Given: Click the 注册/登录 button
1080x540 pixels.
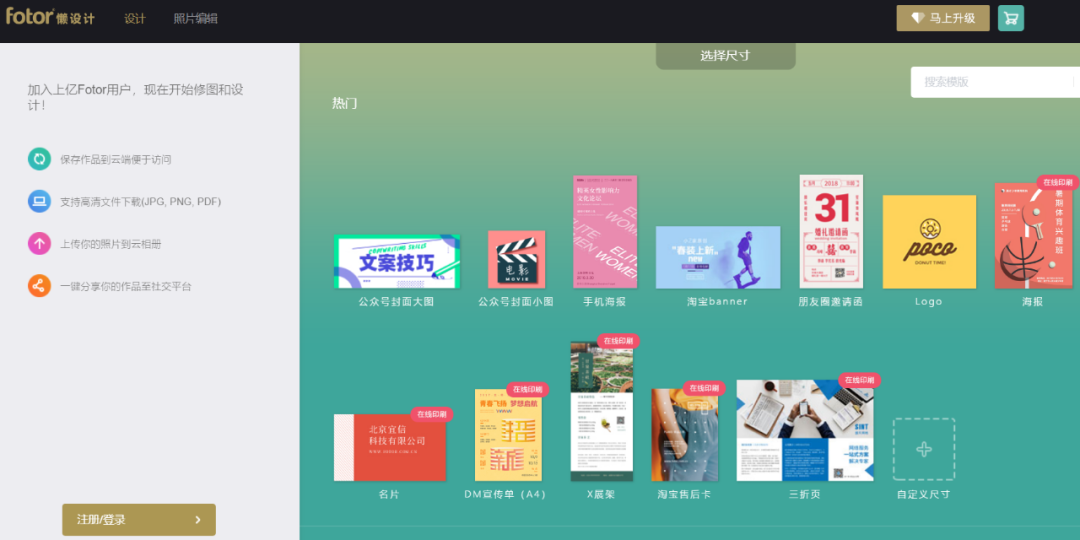Looking at the screenshot, I should coord(139,520).
